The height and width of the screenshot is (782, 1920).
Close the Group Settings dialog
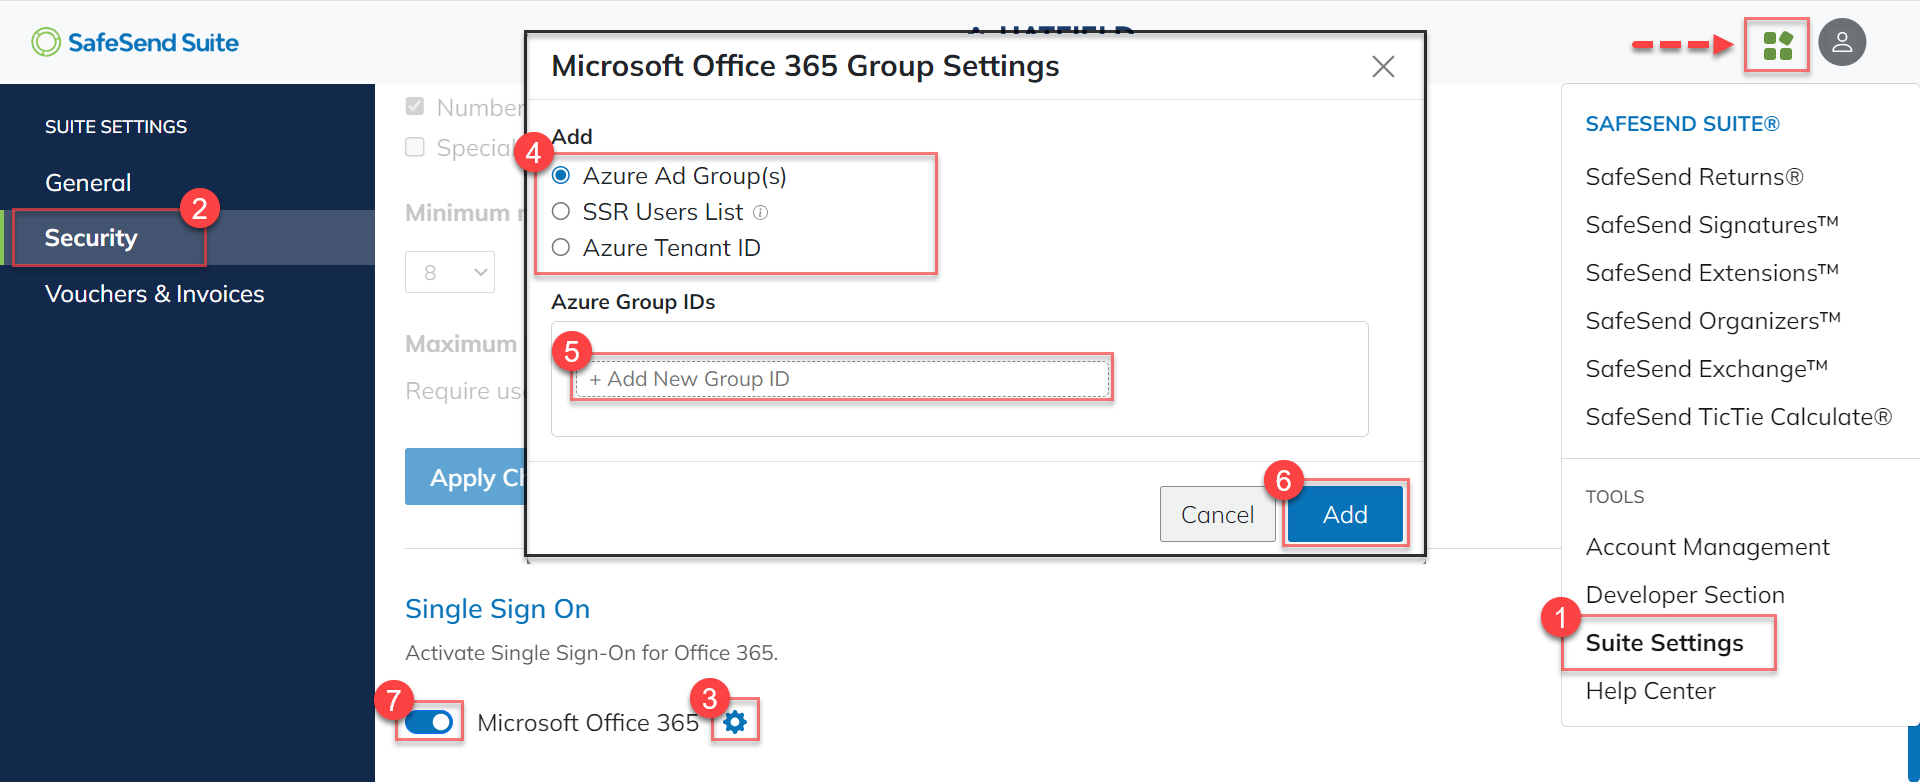point(1383,66)
